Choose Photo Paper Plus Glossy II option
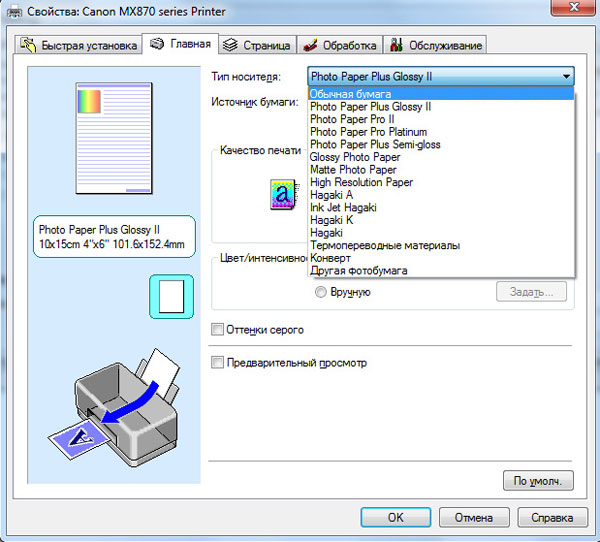The width and height of the screenshot is (600, 542). coord(441,106)
